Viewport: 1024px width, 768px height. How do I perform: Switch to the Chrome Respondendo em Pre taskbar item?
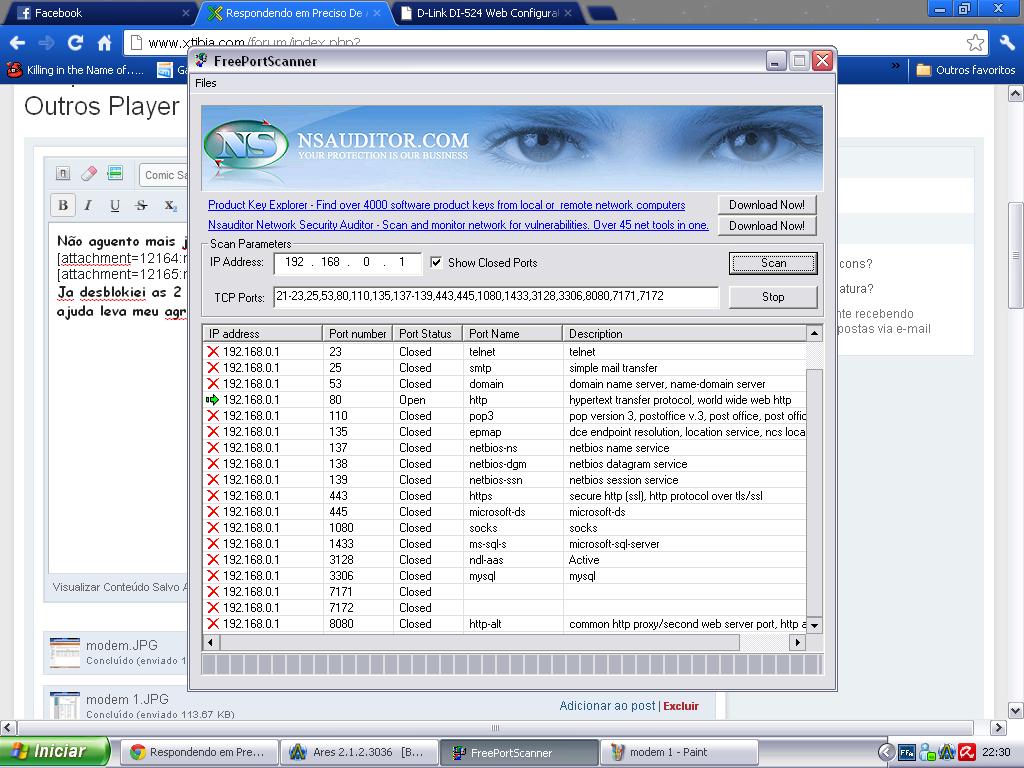point(199,752)
